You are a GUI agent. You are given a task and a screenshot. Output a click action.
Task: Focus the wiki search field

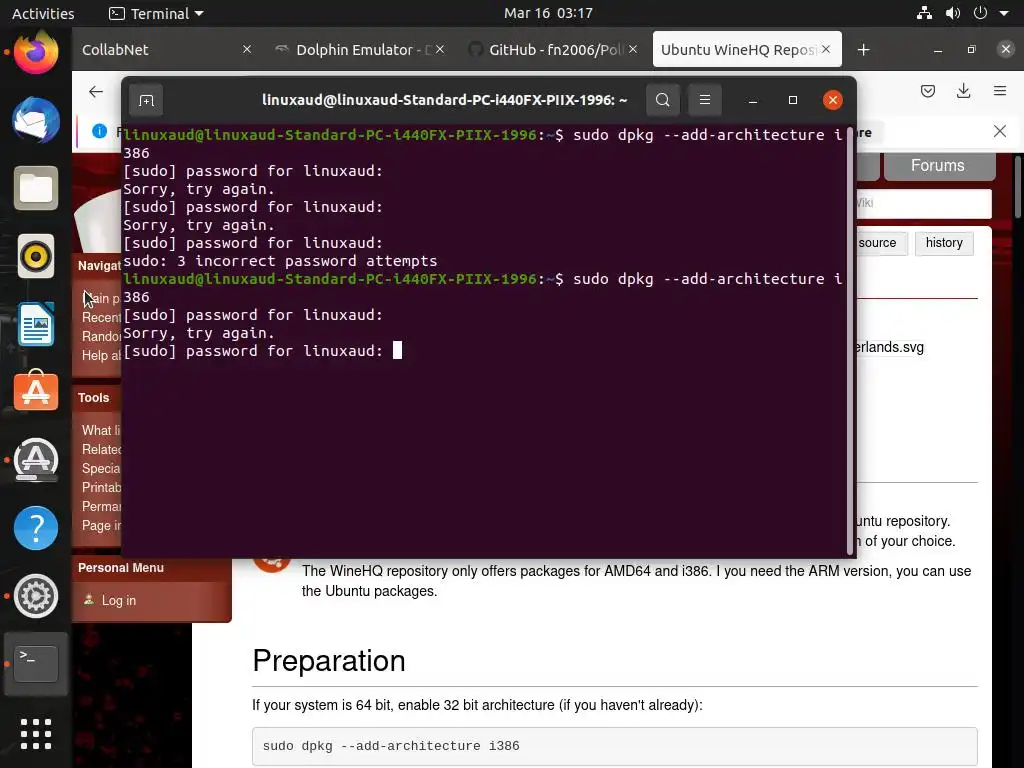point(922,203)
